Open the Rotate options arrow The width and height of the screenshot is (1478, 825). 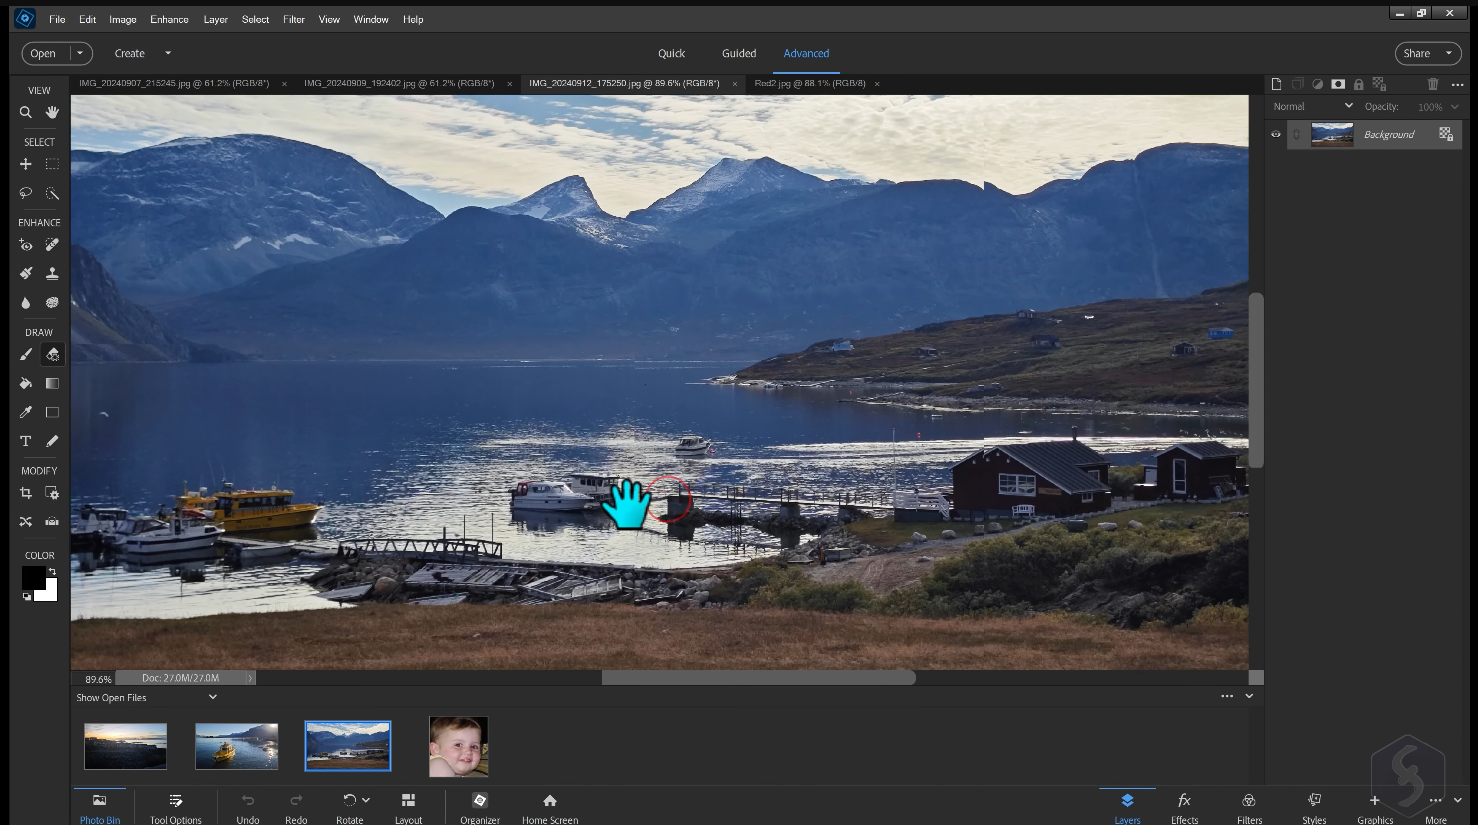366,800
